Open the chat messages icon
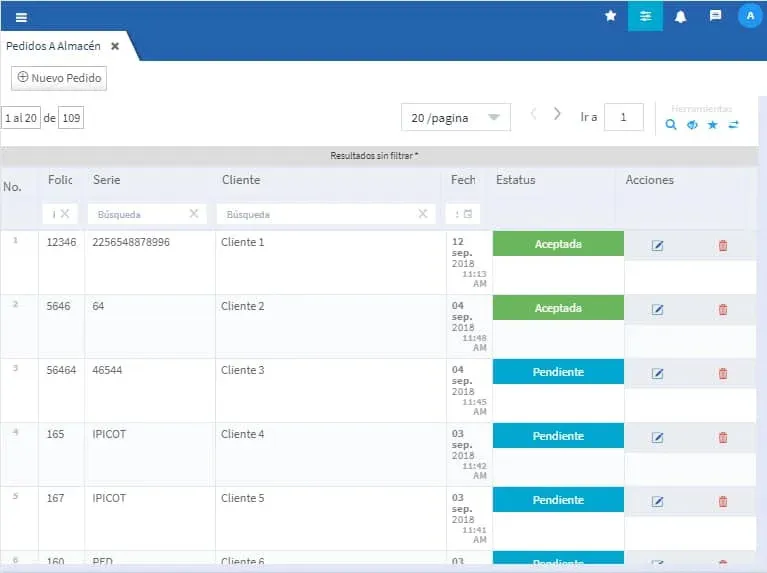767x573 pixels. click(715, 16)
